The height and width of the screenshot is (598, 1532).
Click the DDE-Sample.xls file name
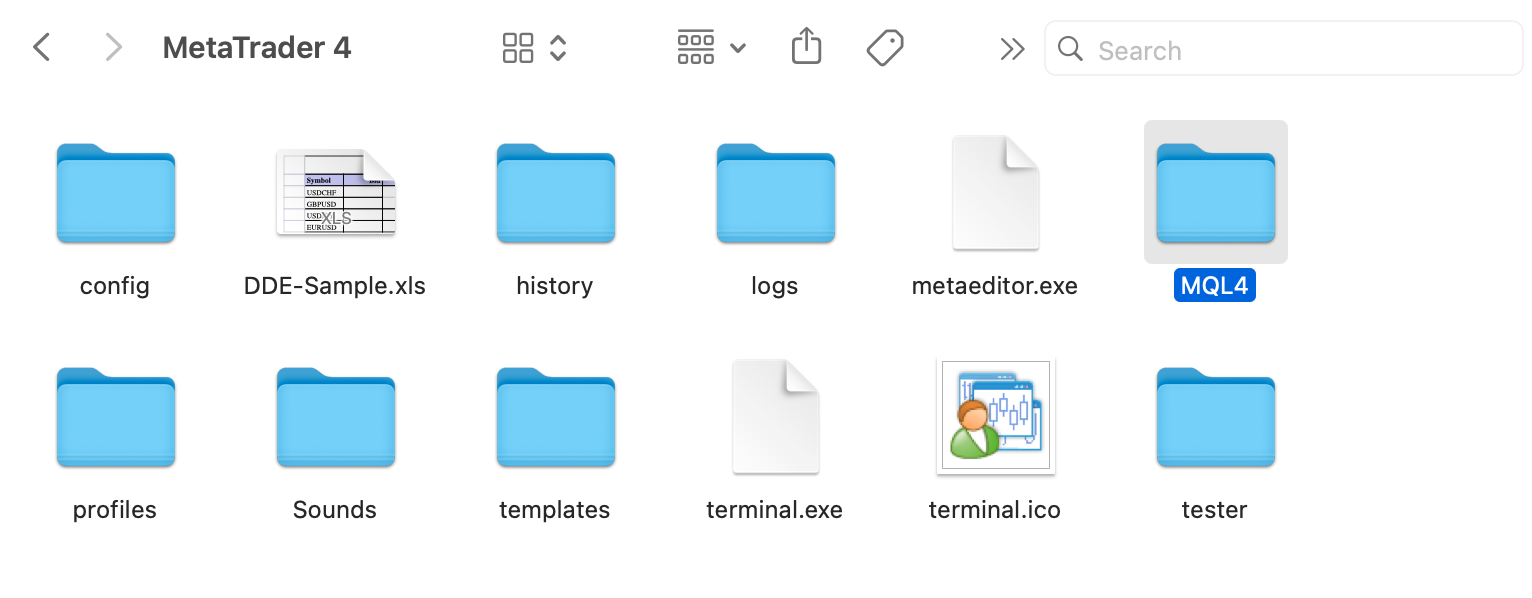pyautogui.click(x=335, y=286)
